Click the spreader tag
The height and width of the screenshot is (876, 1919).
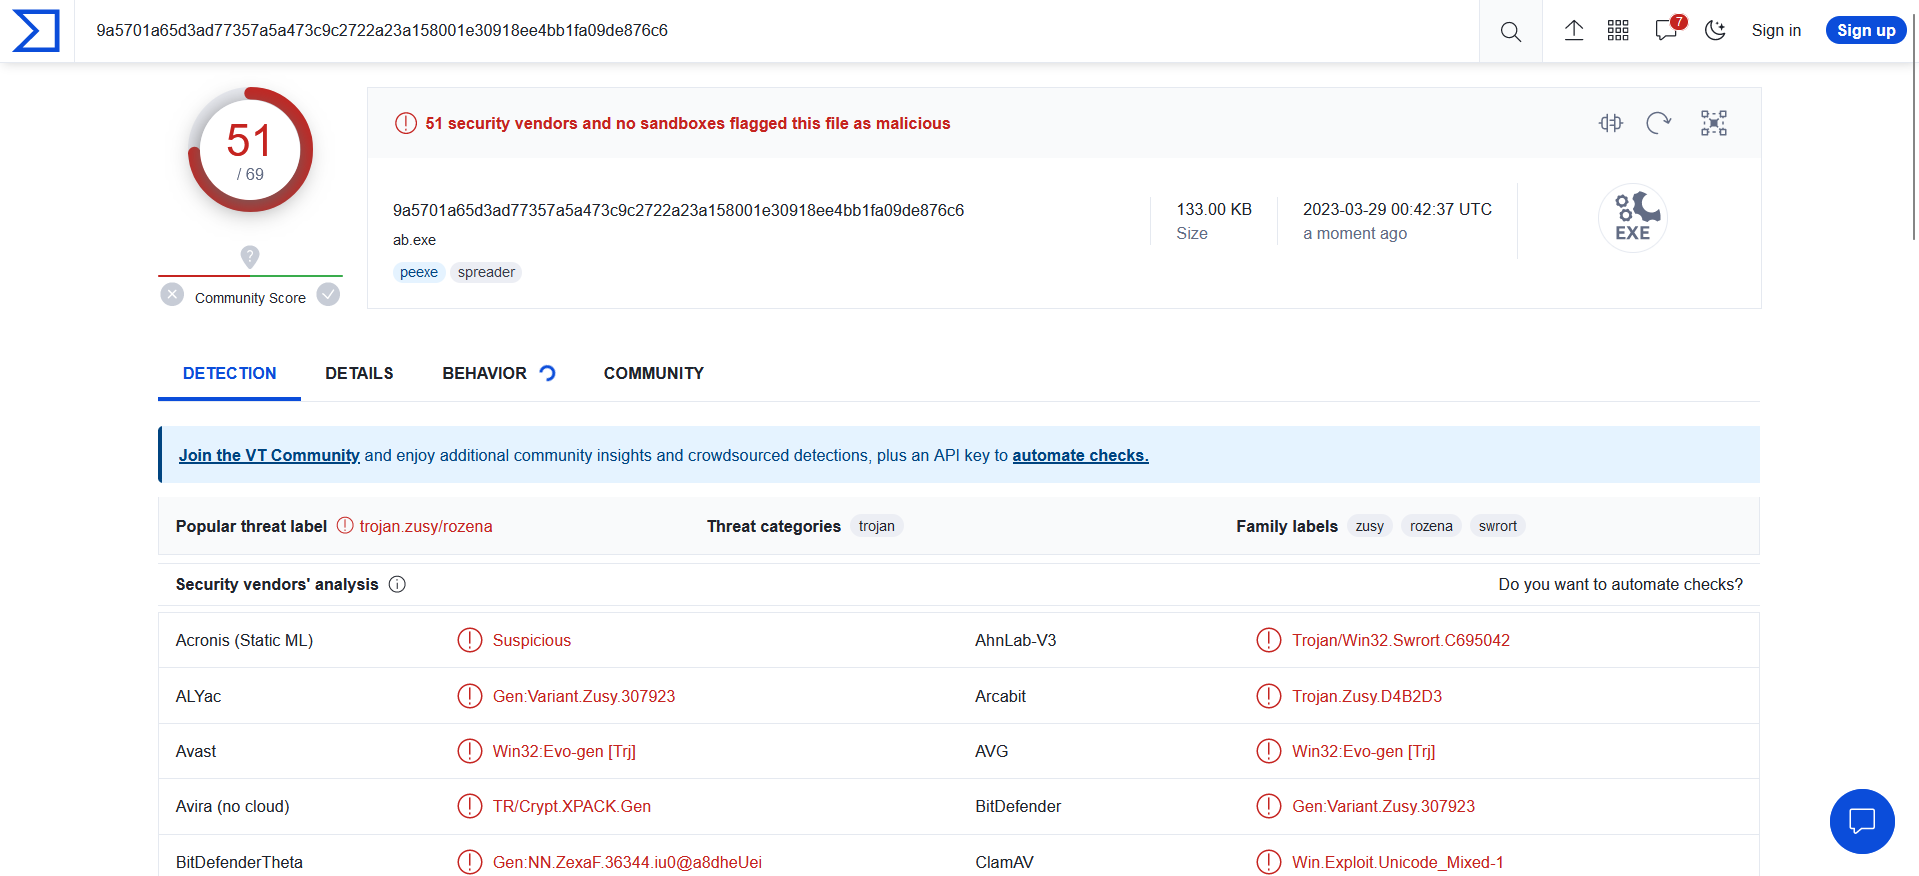(486, 272)
